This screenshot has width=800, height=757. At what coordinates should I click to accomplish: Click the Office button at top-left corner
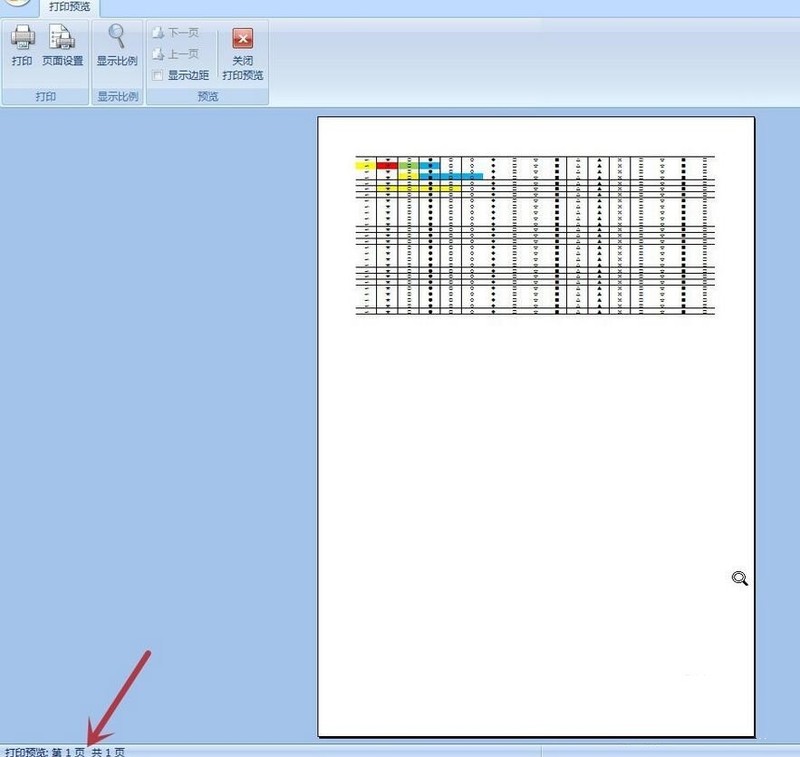[x=17, y=4]
